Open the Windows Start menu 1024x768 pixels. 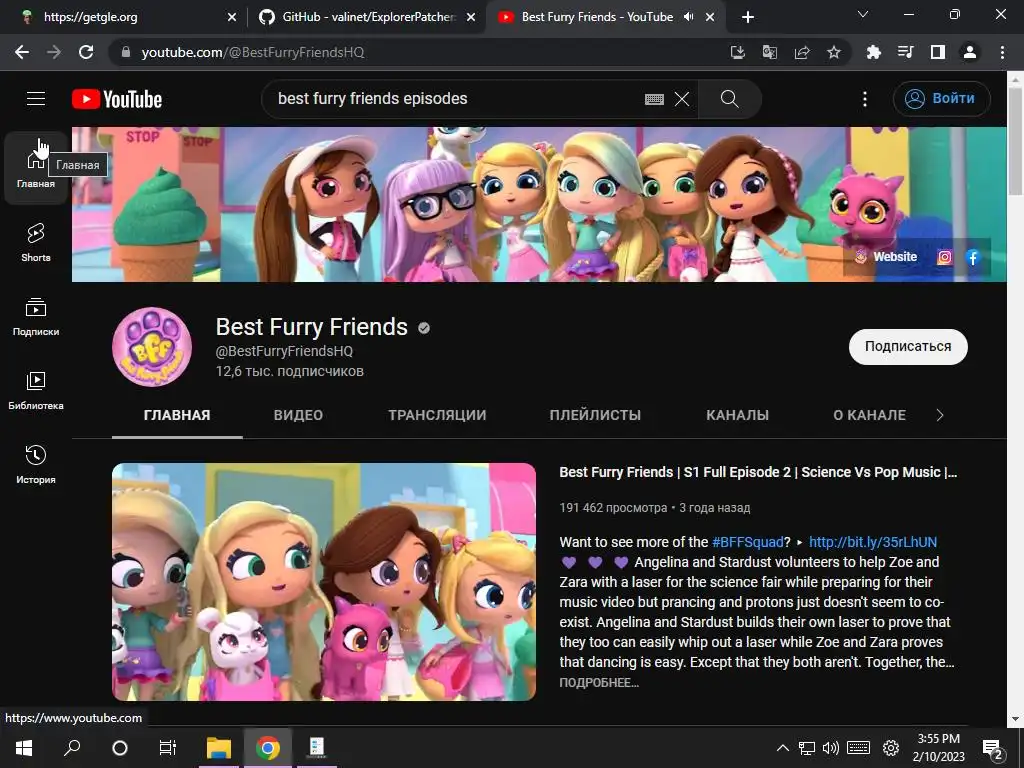[24, 748]
